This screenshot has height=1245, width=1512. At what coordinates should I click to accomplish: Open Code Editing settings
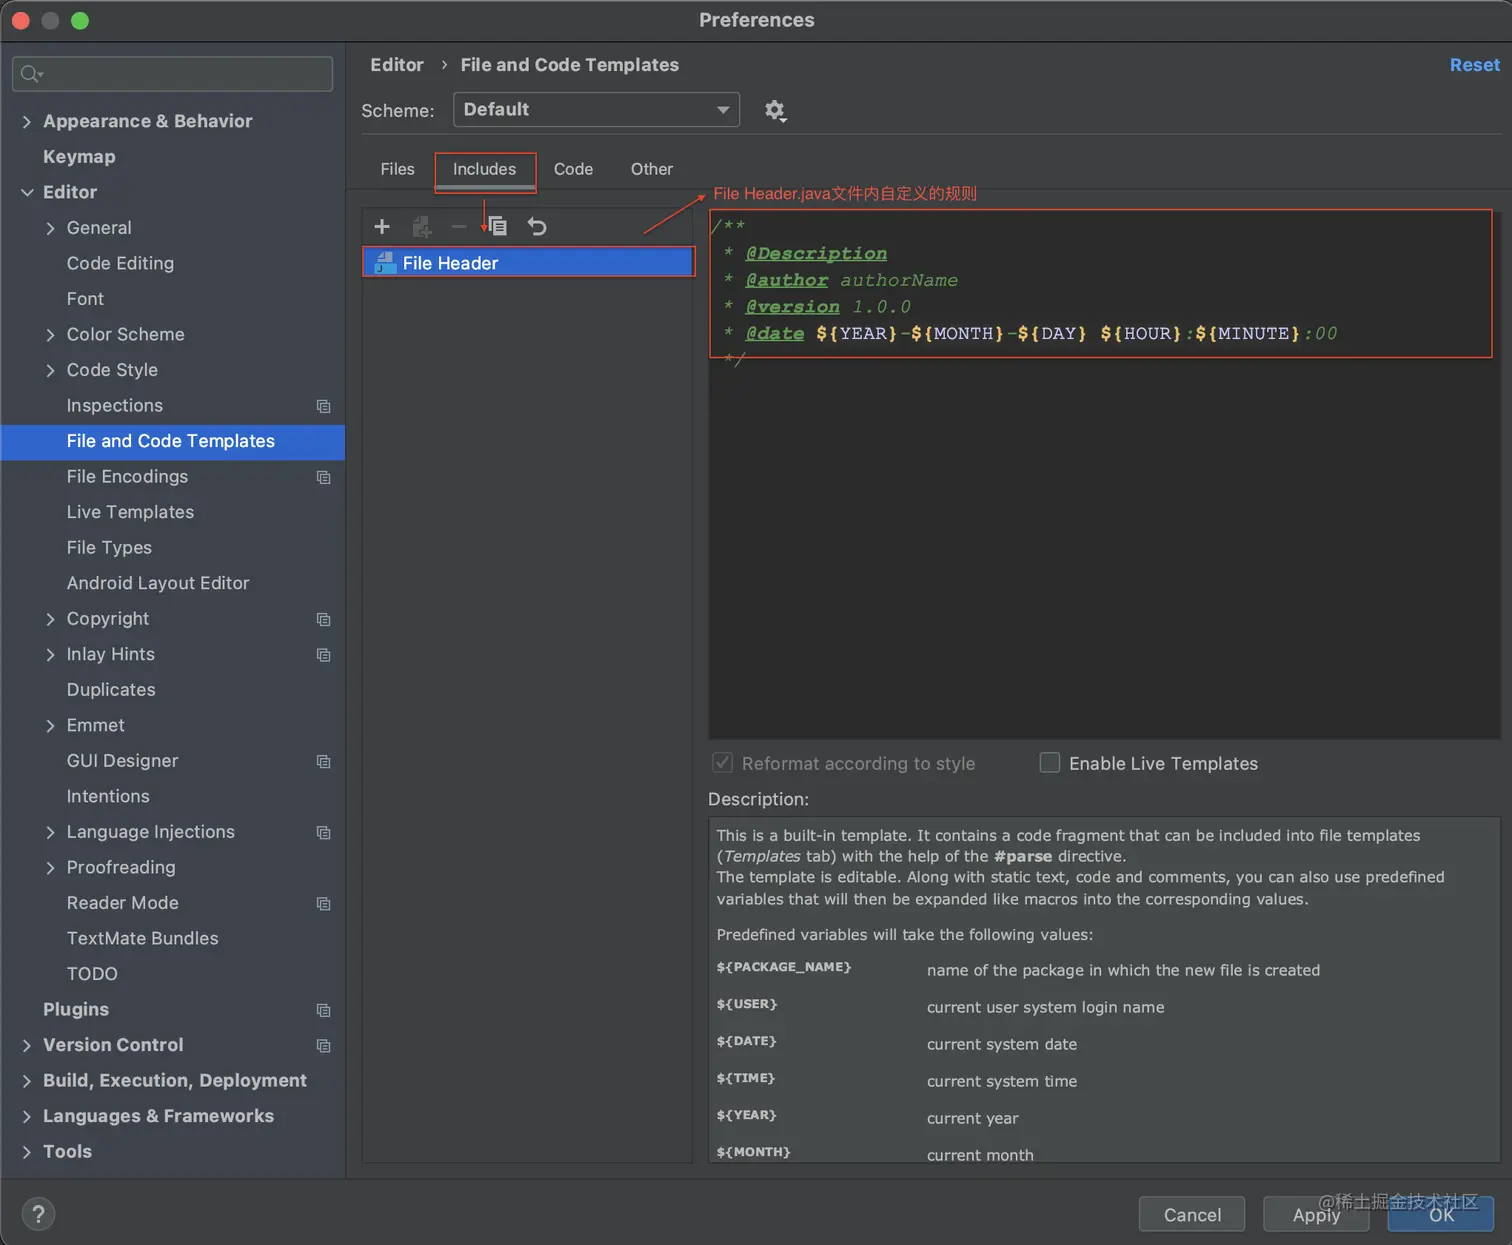(120, 263)
